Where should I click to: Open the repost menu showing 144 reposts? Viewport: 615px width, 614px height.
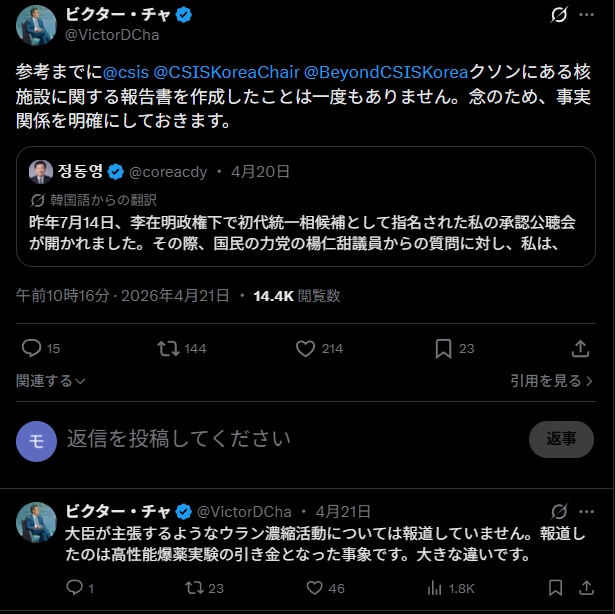pyautogui.click(x=168, y=348)
